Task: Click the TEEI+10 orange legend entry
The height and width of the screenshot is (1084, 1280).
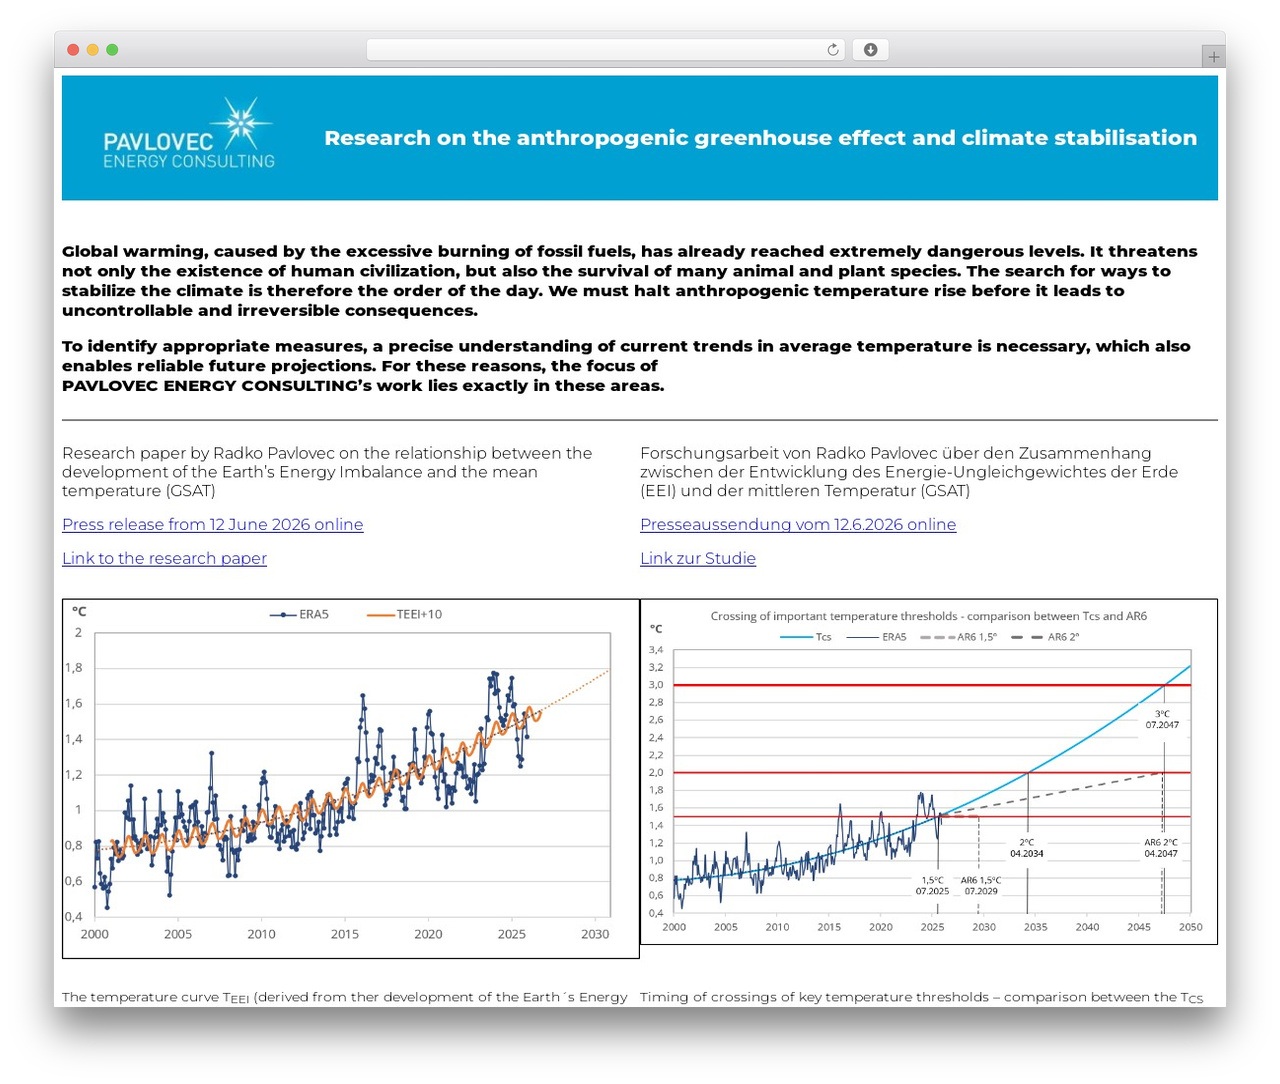Action: coord(404,614)
